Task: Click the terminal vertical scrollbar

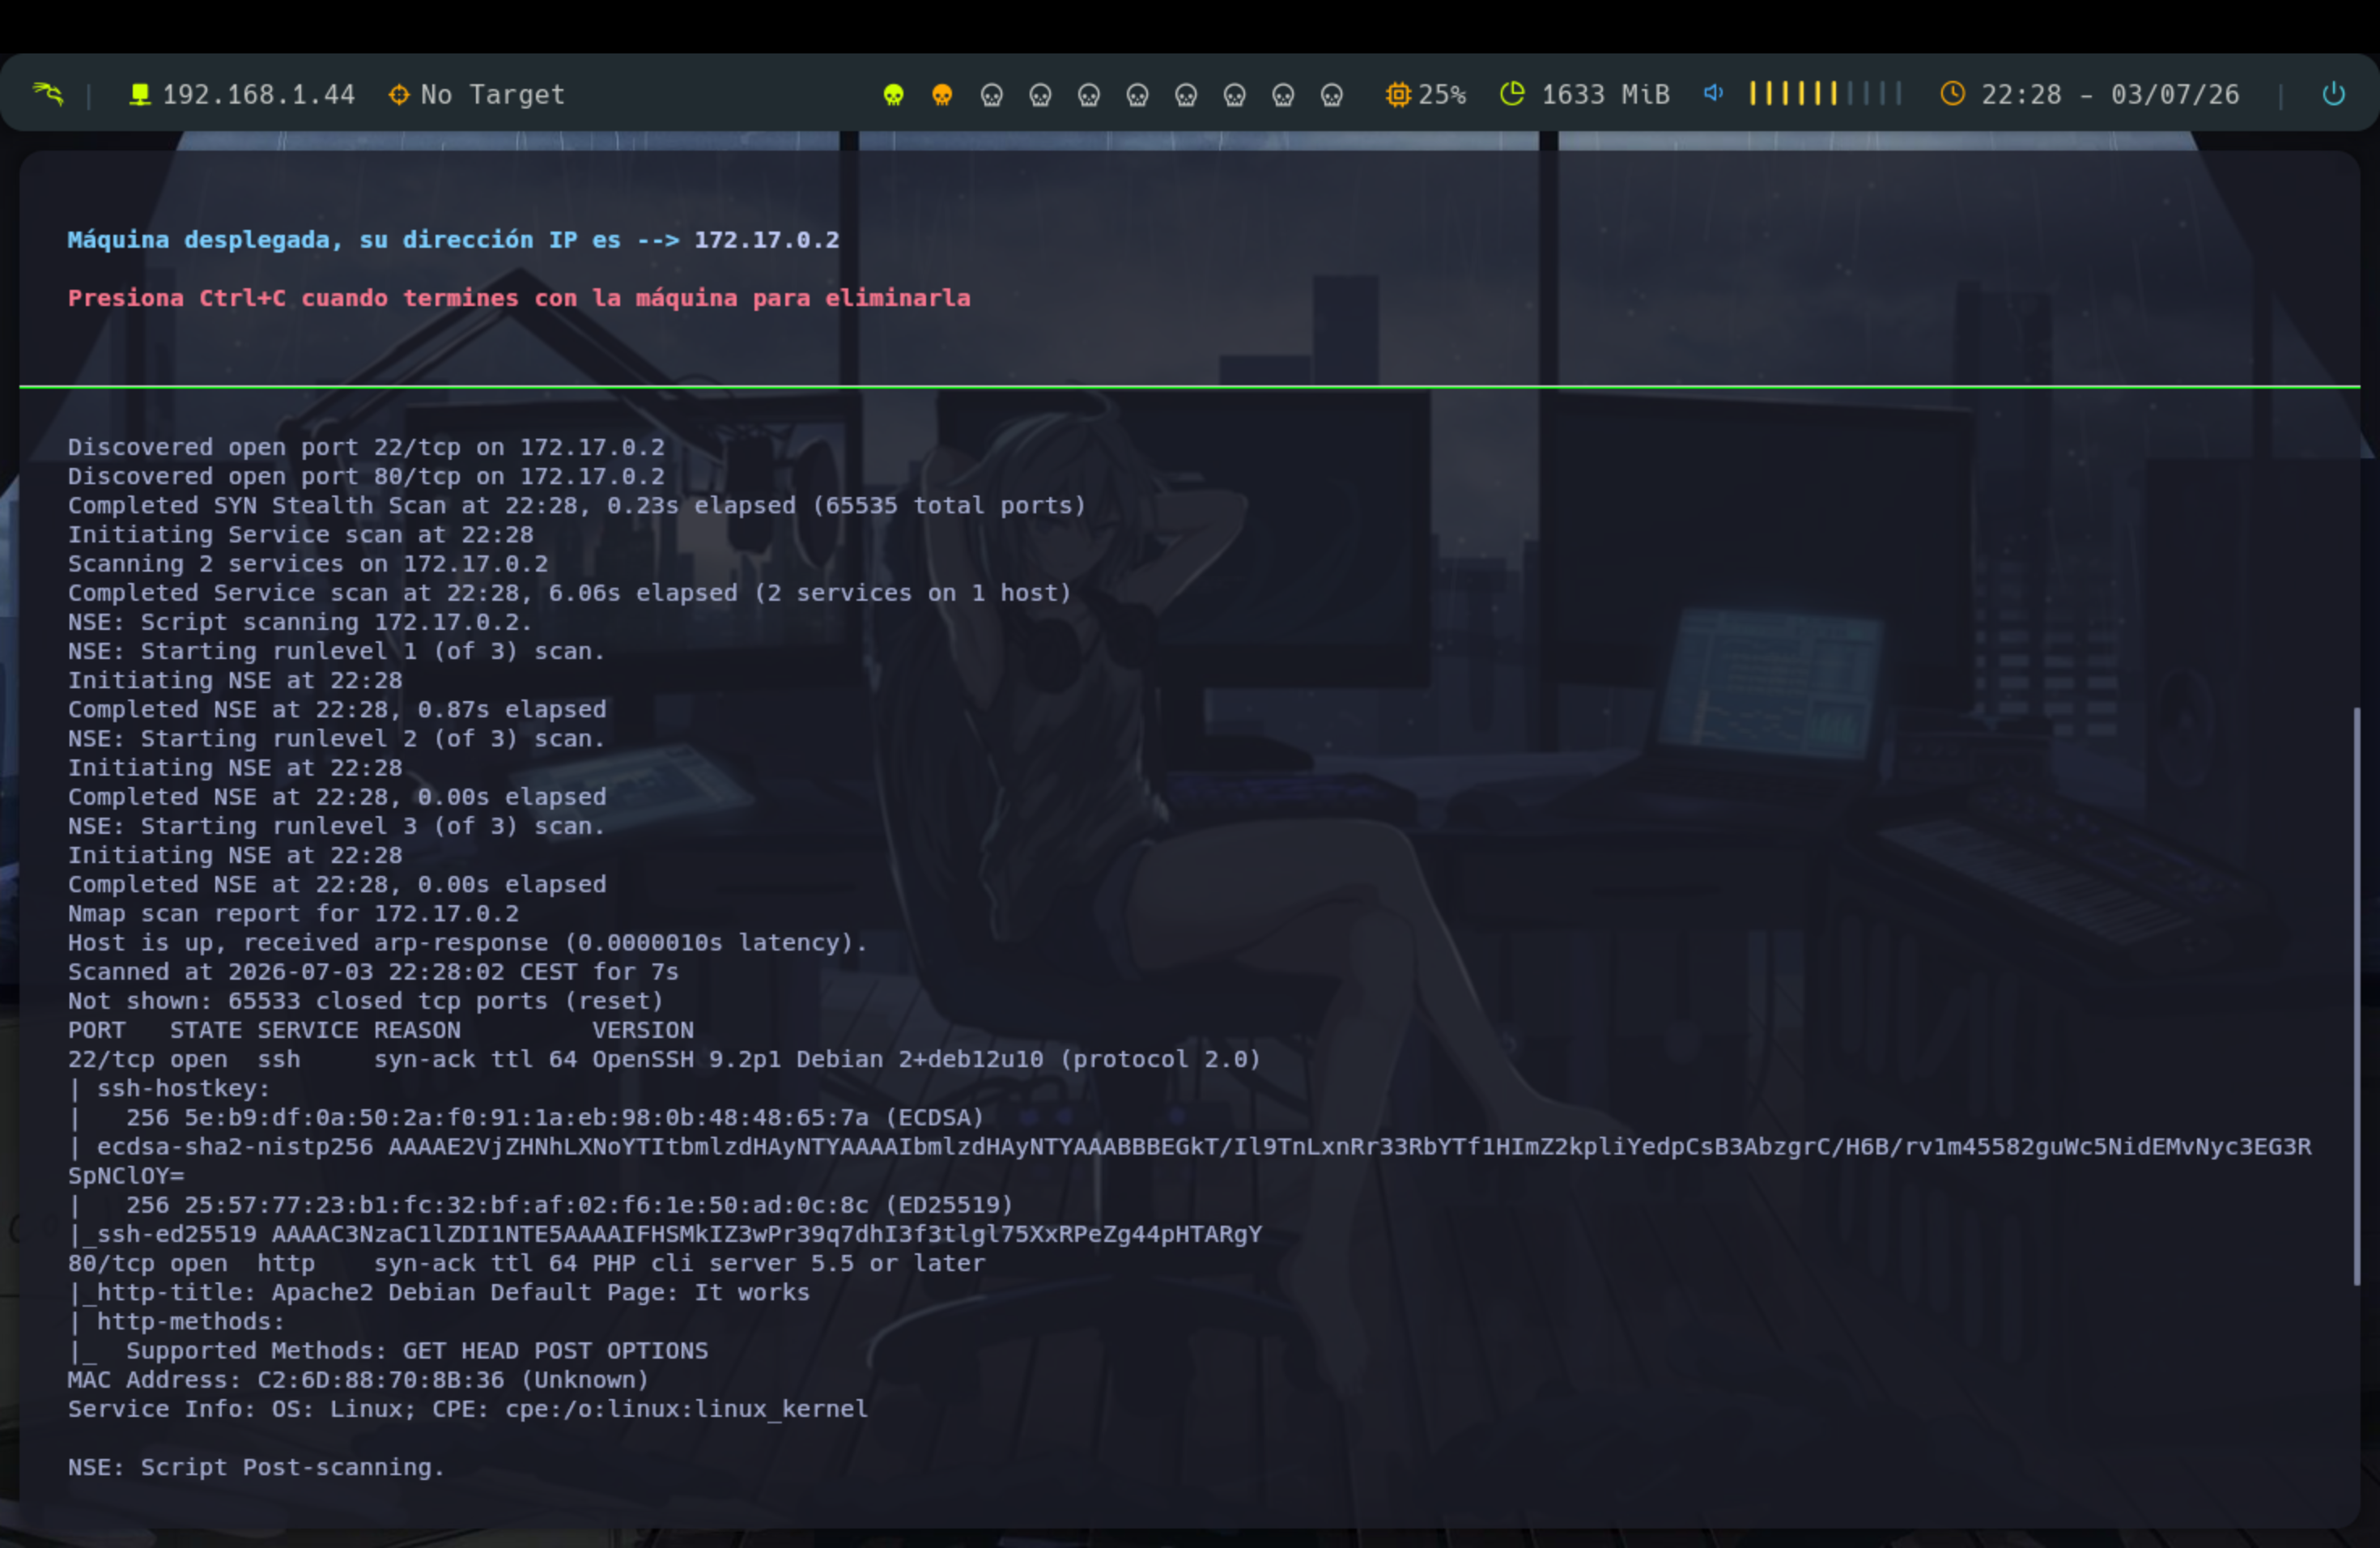Action: click(2356, 995)
